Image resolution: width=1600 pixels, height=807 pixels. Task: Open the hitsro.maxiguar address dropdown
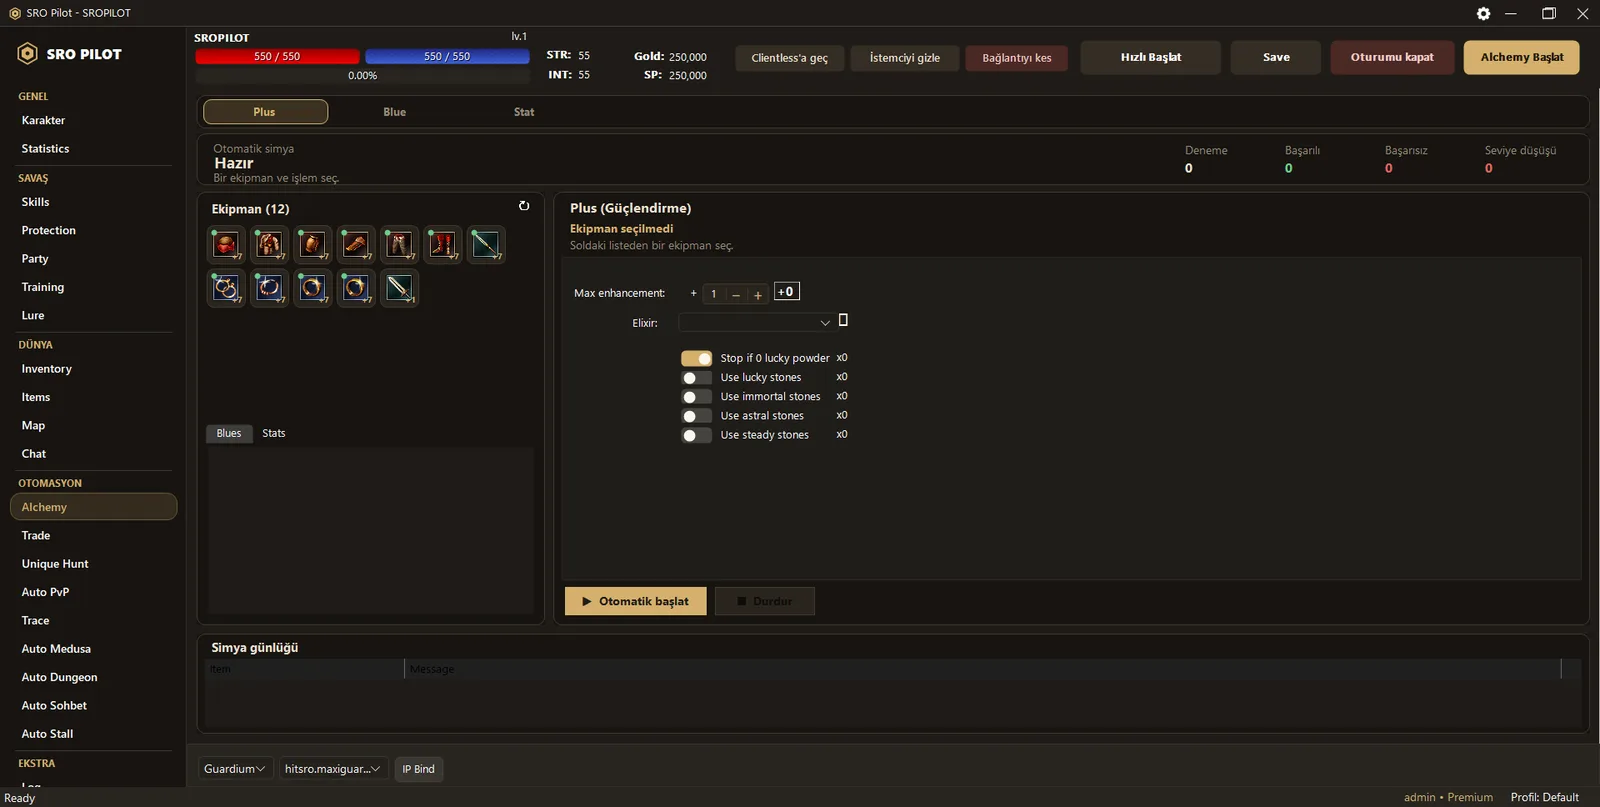pos(332,769)
